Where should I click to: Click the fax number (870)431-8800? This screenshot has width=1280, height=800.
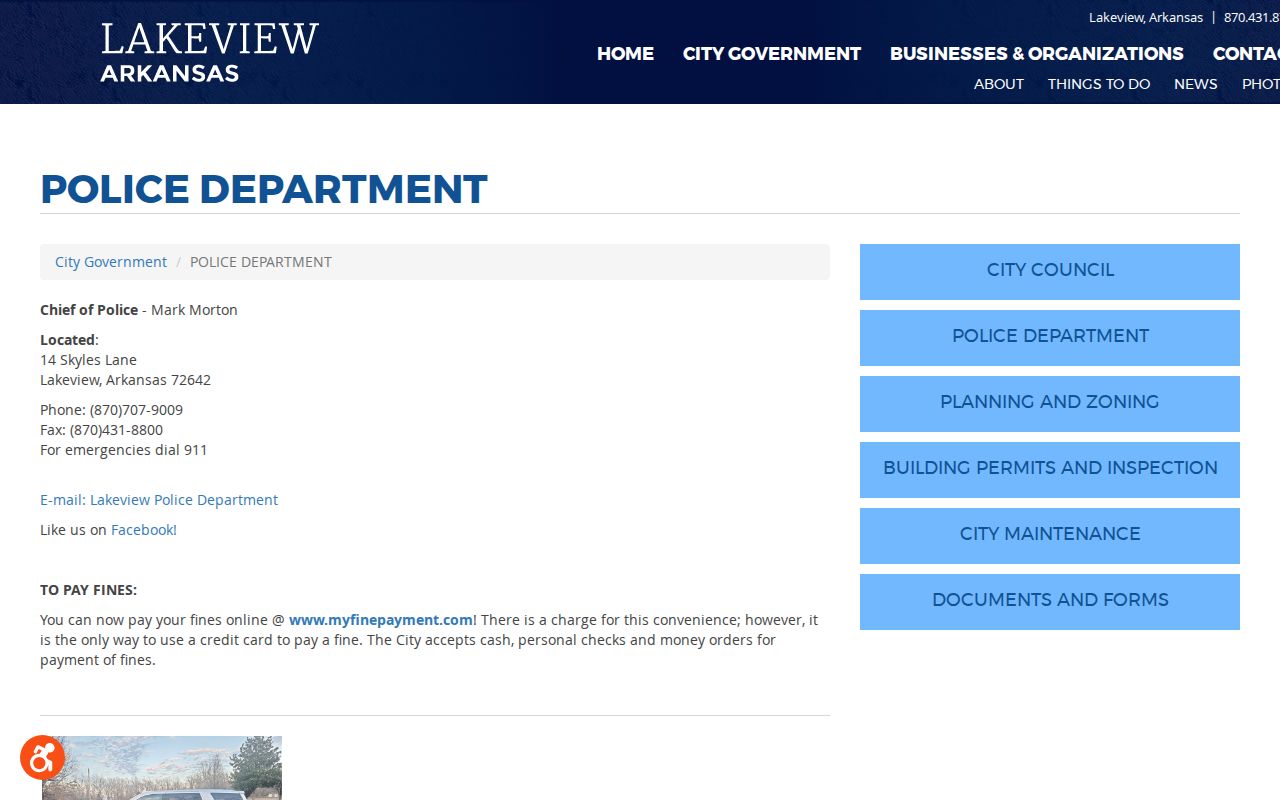tap(116, 430)
